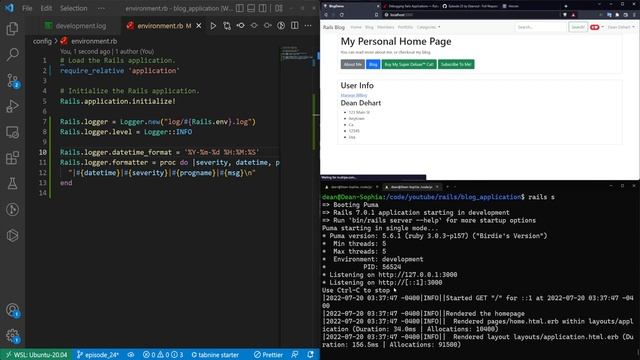The height and width of the screenshot is (360, 640).
Task: Expand the hidden menus ellipsis in title bar
Action: pos(101,8)
